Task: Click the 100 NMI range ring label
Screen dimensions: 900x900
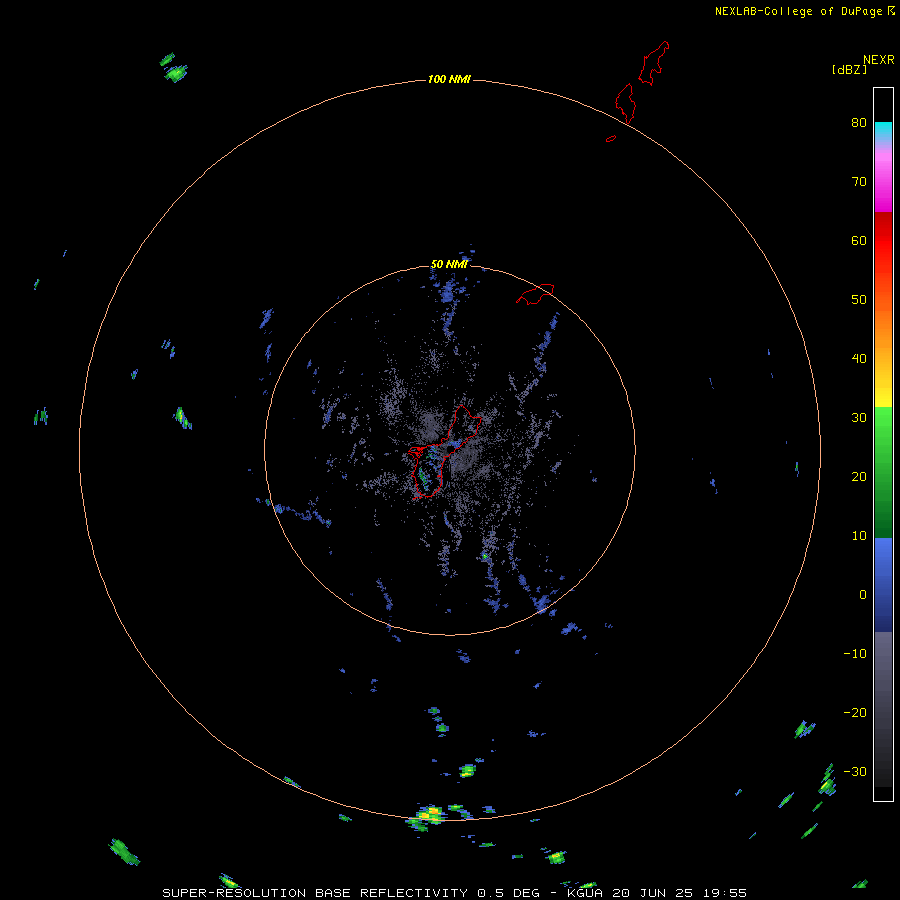Action: click(449, 79)
